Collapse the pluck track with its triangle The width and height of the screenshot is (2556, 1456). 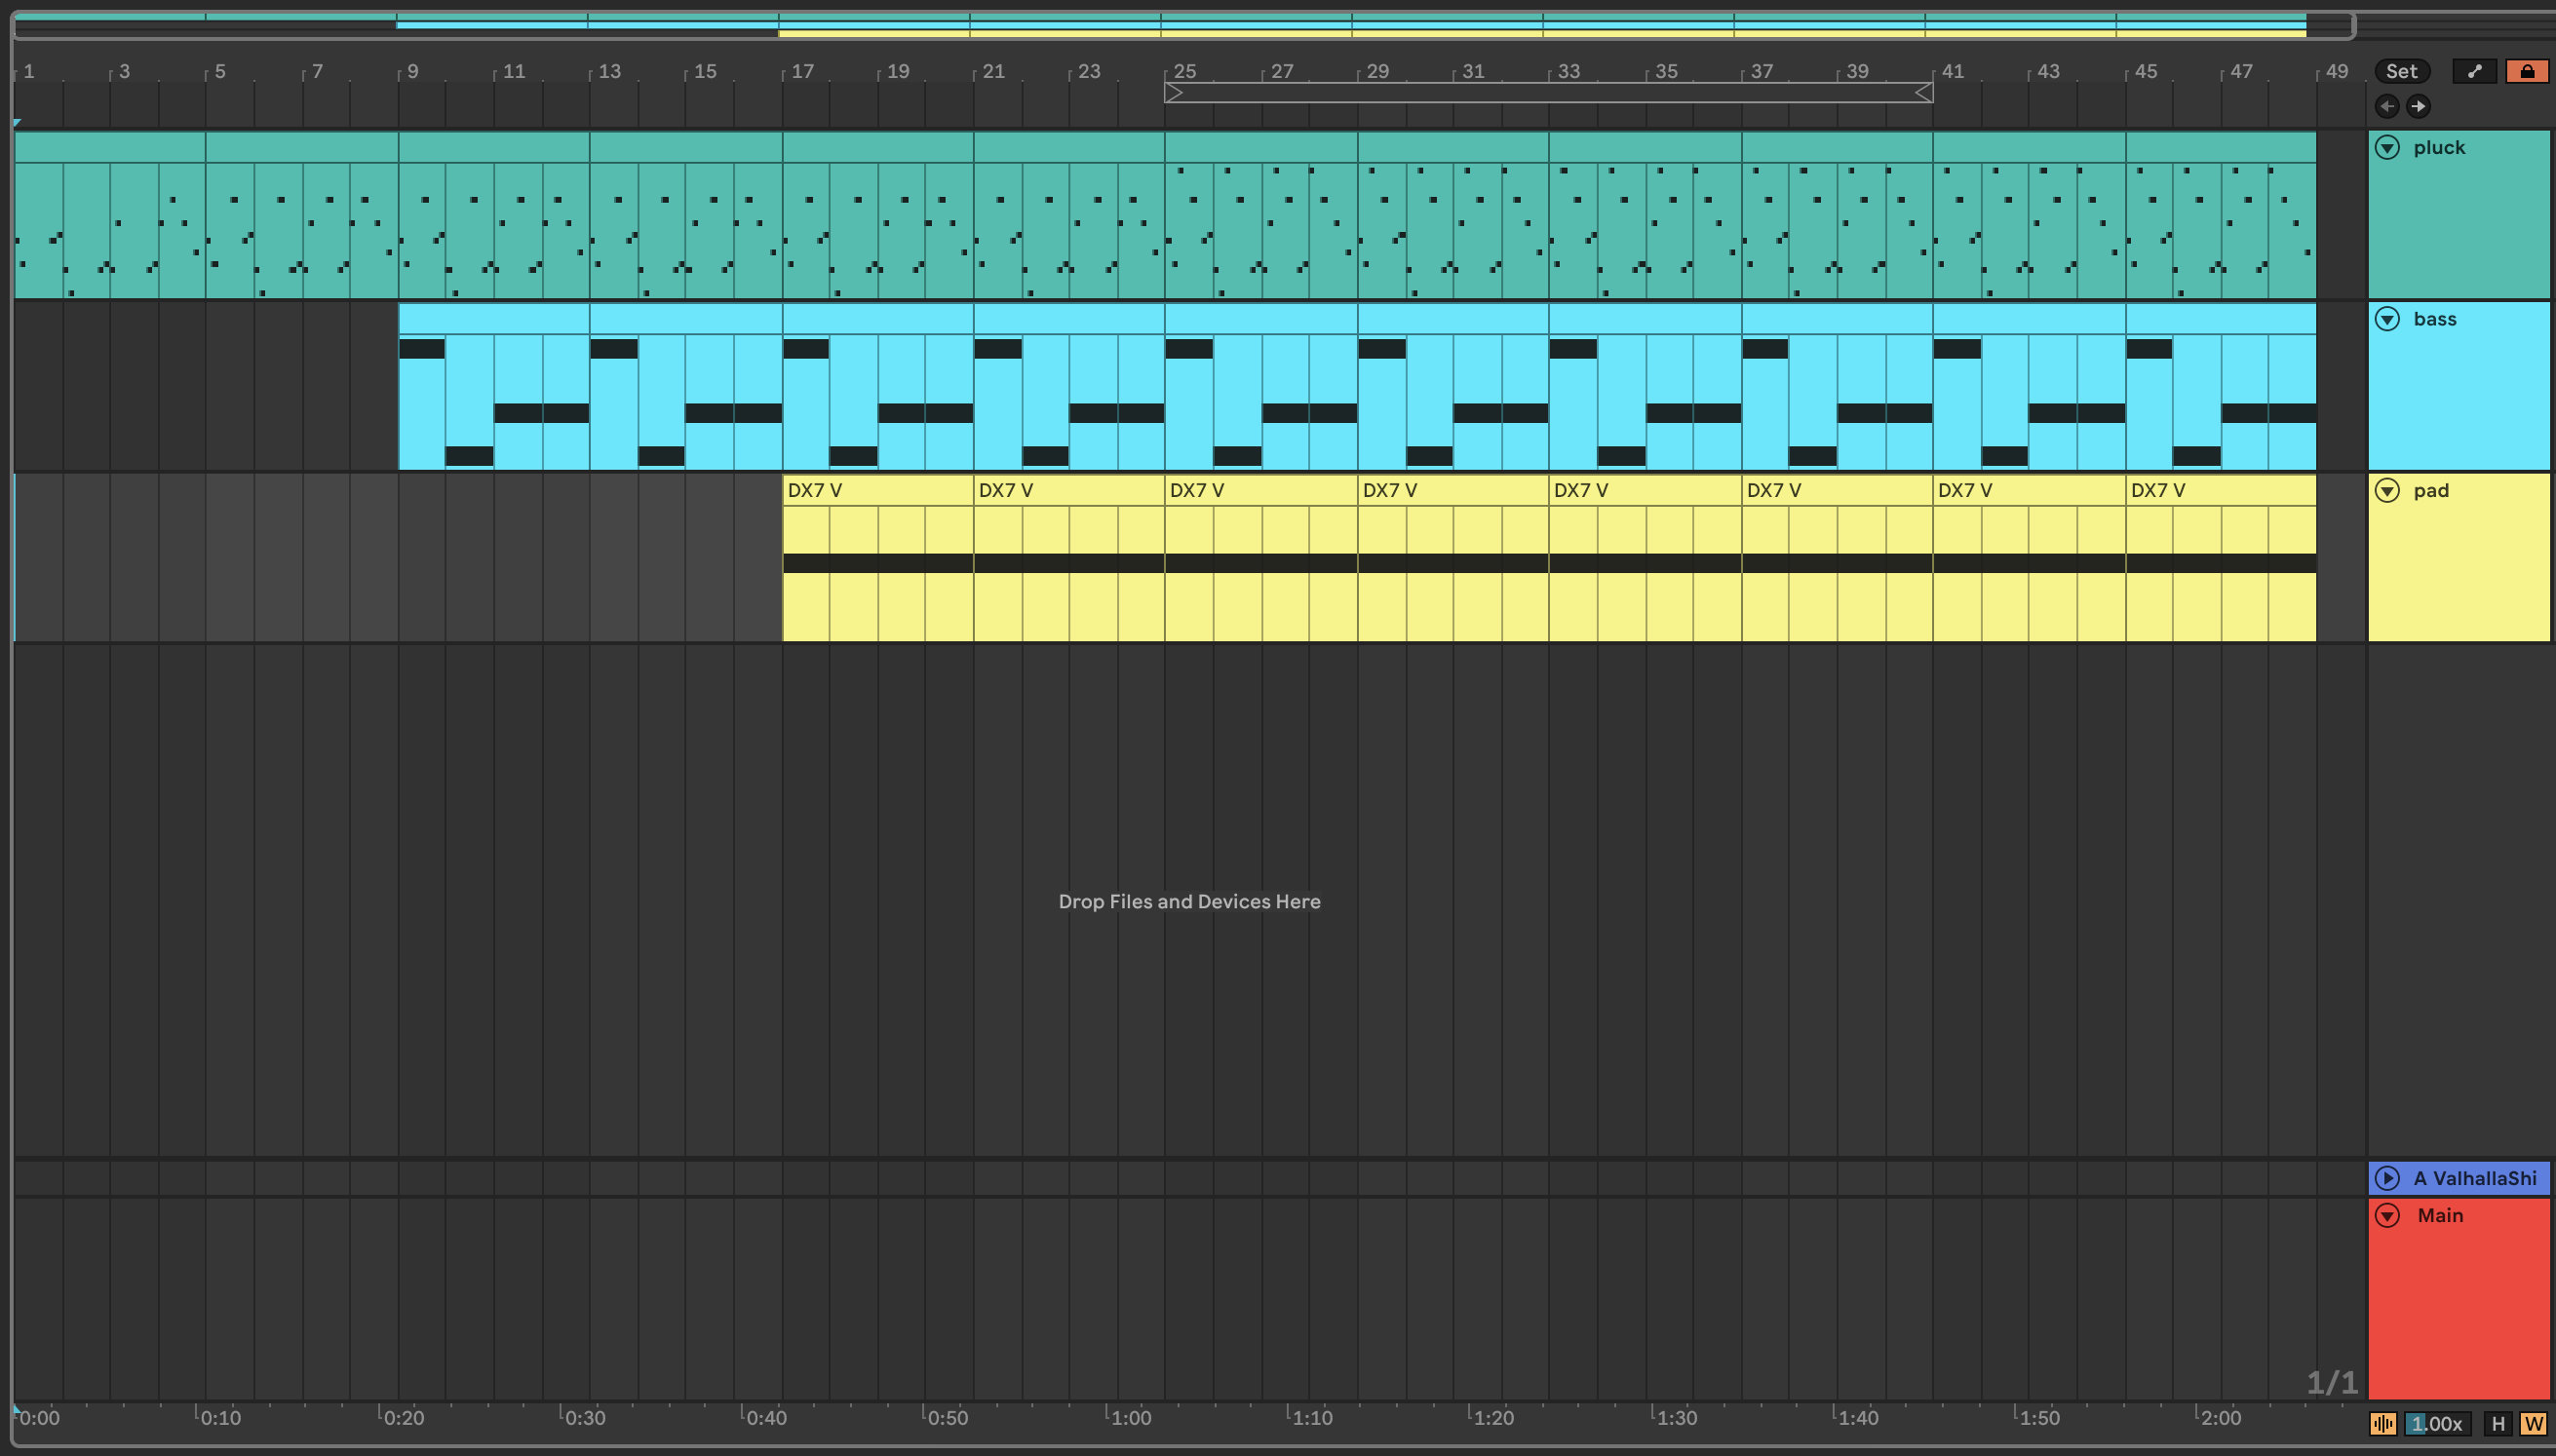2387,148
